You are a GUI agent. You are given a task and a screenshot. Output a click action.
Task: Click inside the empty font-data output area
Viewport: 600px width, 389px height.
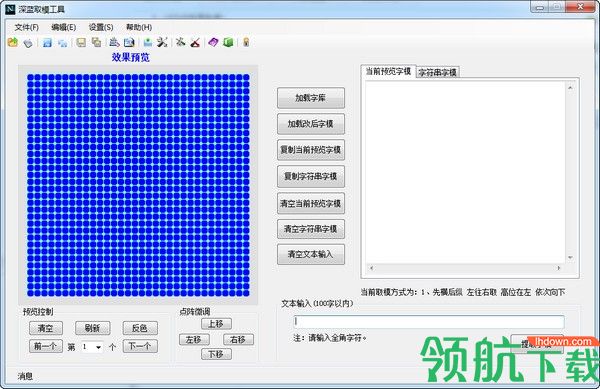click(465, 172)
